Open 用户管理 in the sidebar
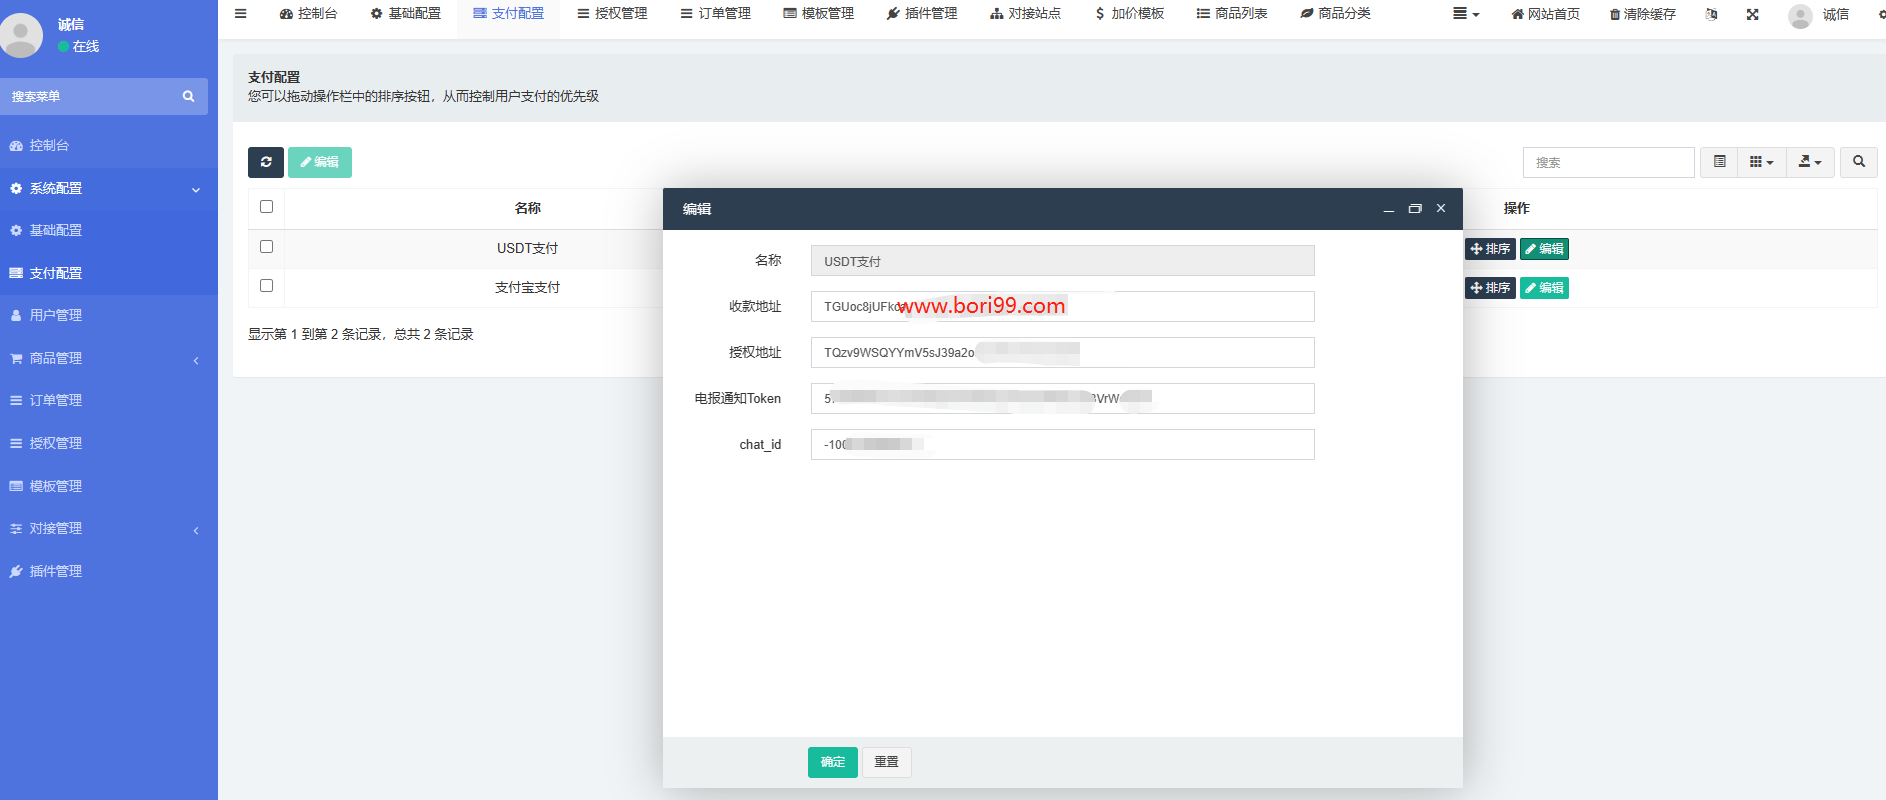The width and height of the screenshot is (1886, 800). [109, 315]
